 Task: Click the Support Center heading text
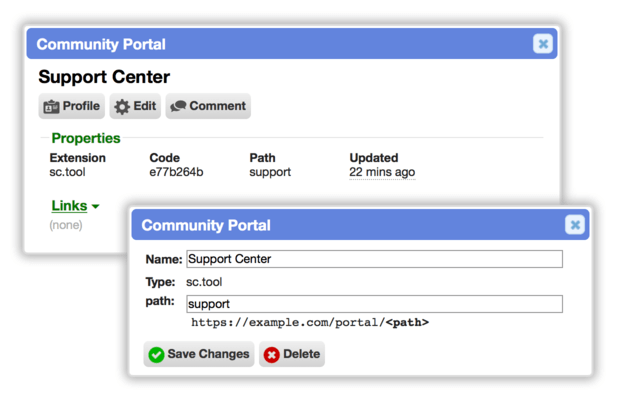point(104,77)
